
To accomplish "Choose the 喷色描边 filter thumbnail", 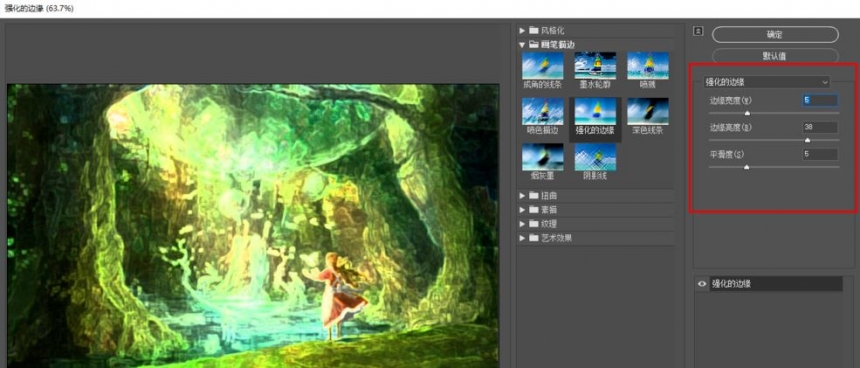I will [x=543, y=112].
